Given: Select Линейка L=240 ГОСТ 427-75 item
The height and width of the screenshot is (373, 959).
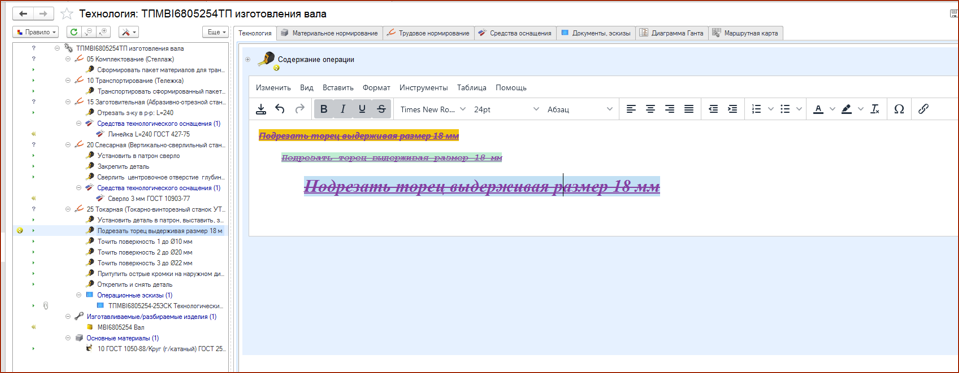Looking at the screenshot, I should point(149,134).
